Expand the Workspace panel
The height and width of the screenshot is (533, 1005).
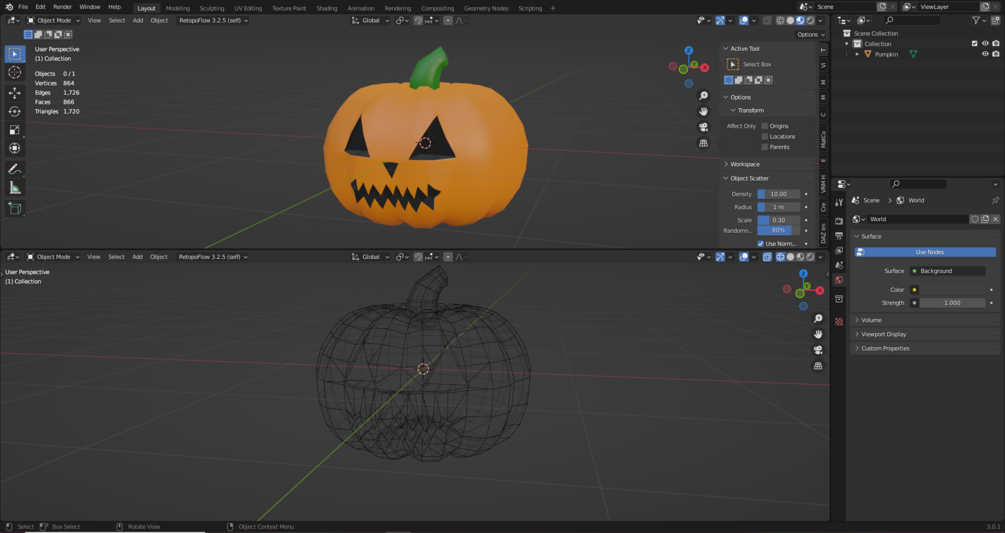pos(745,164)
